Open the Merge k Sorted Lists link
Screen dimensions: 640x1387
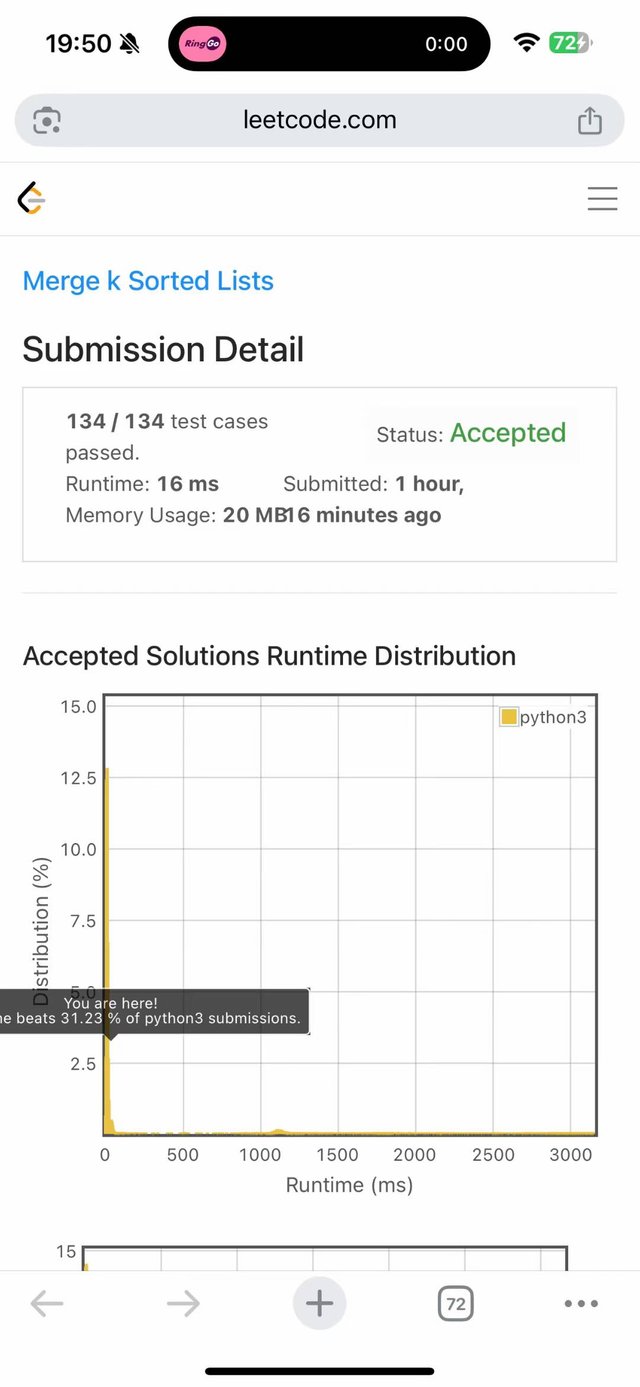click(x=148, y=281)
